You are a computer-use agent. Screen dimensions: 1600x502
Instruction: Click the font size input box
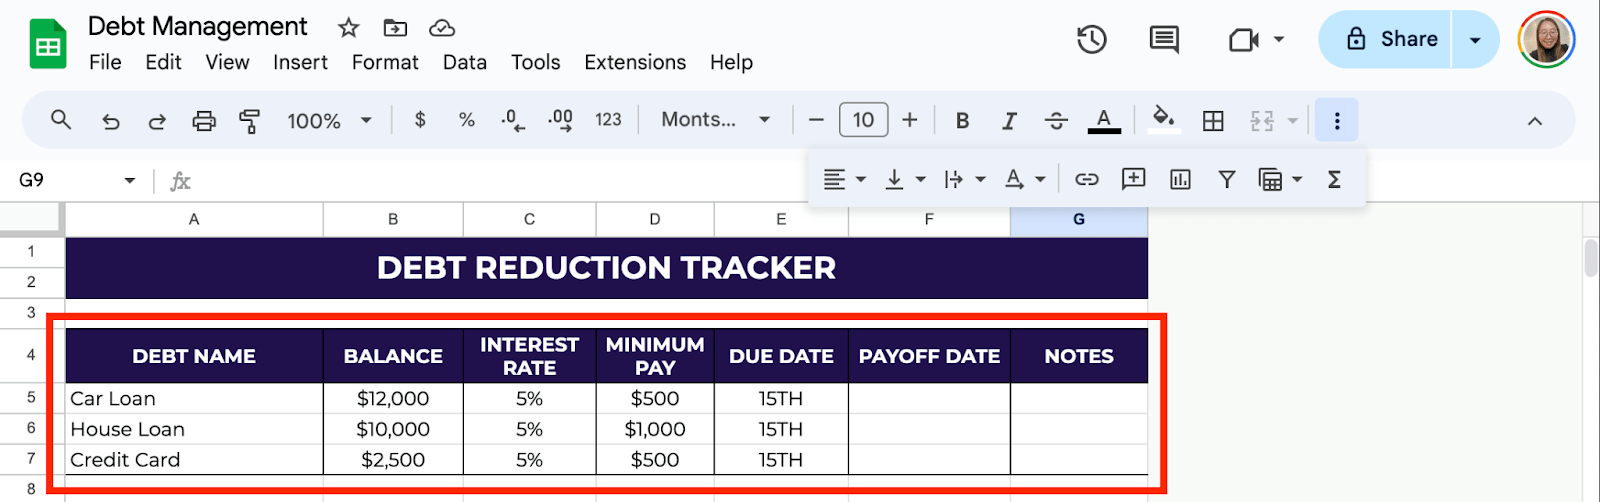[863, 121]
